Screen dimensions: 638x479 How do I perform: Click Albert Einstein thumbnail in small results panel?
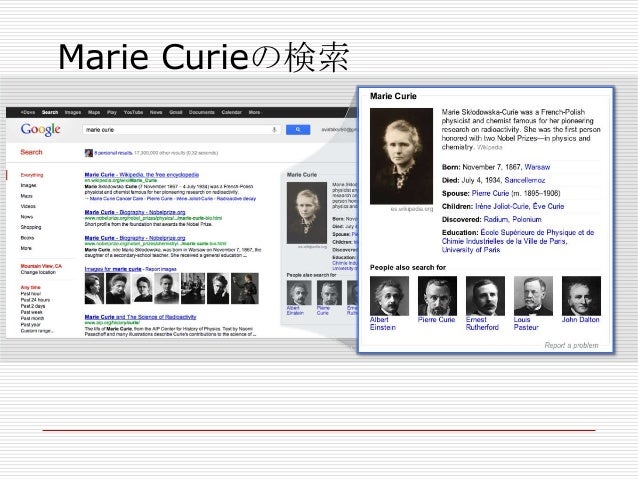pyautogui.click(x=299, y=293)
